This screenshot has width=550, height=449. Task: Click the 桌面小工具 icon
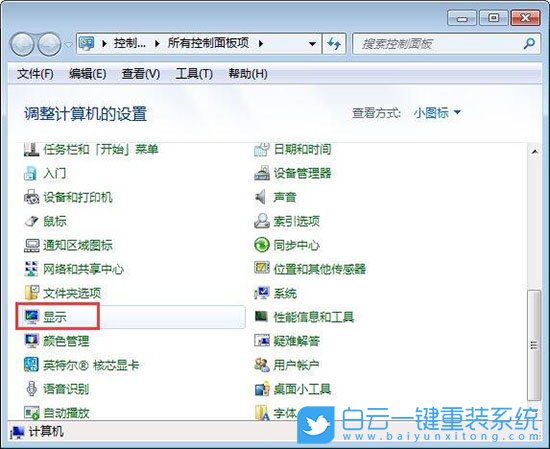262,389
